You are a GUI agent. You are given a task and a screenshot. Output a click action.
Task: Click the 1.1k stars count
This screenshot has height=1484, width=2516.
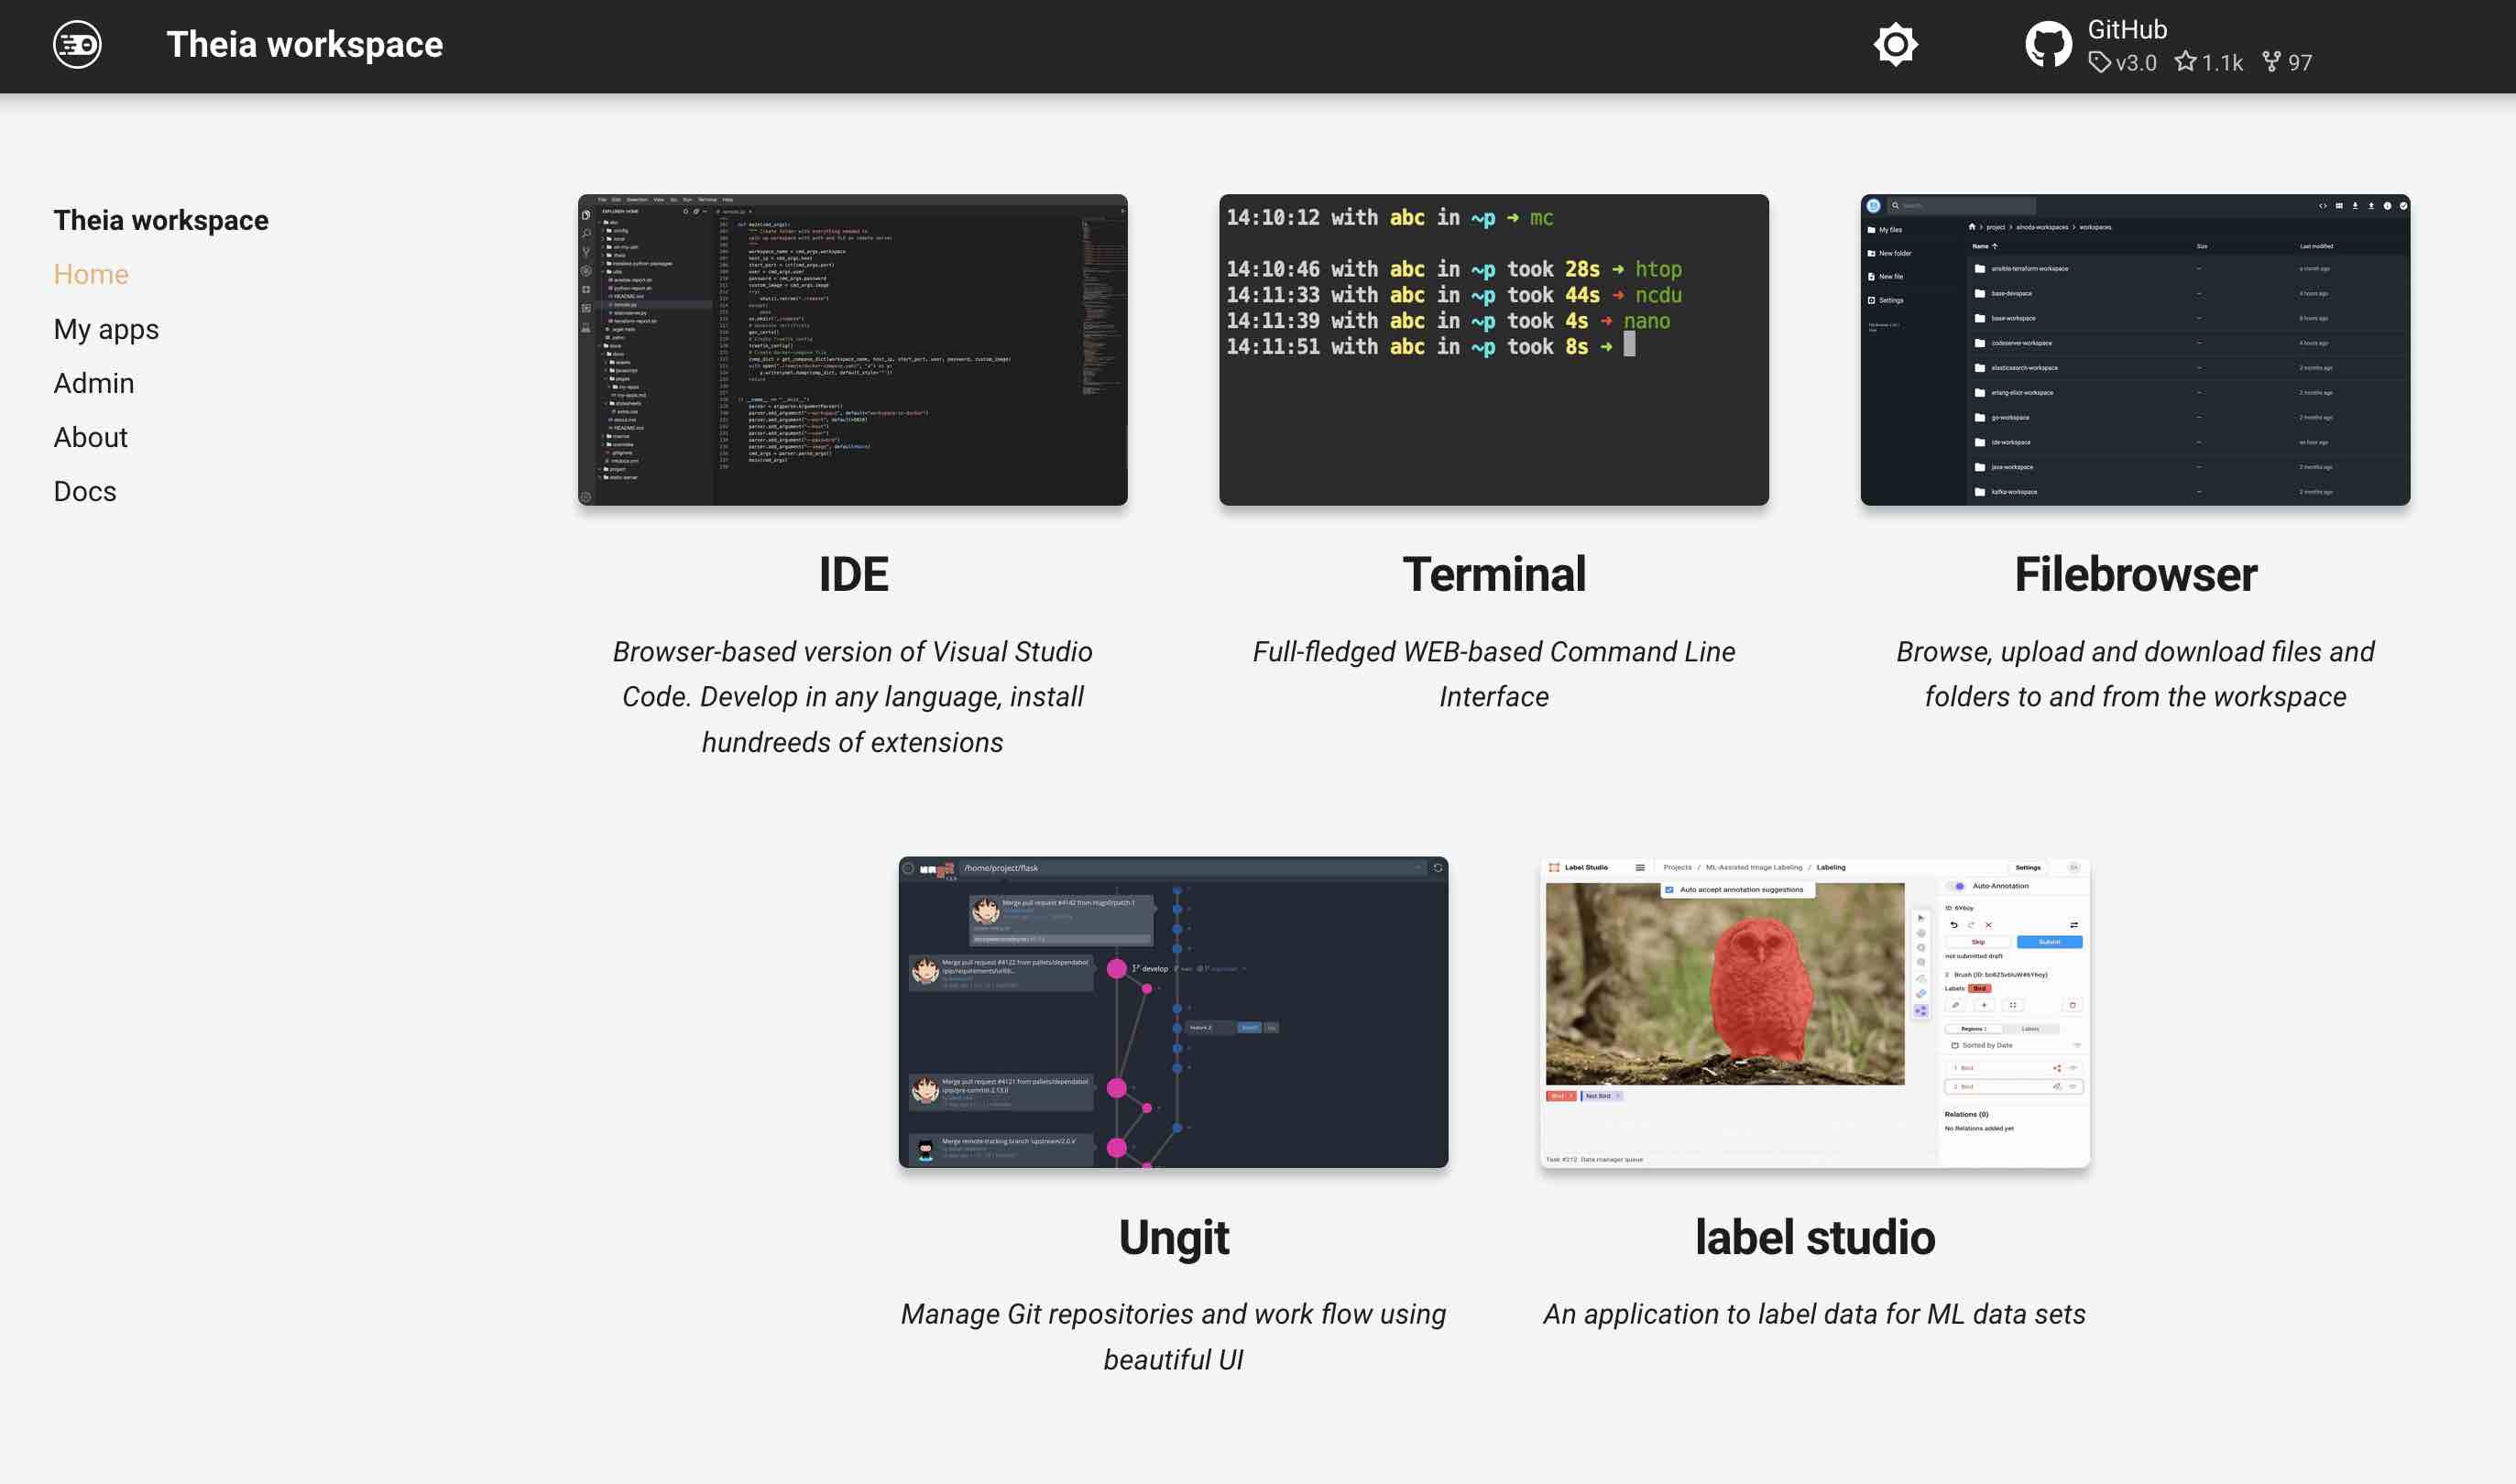pos(2209,62)
